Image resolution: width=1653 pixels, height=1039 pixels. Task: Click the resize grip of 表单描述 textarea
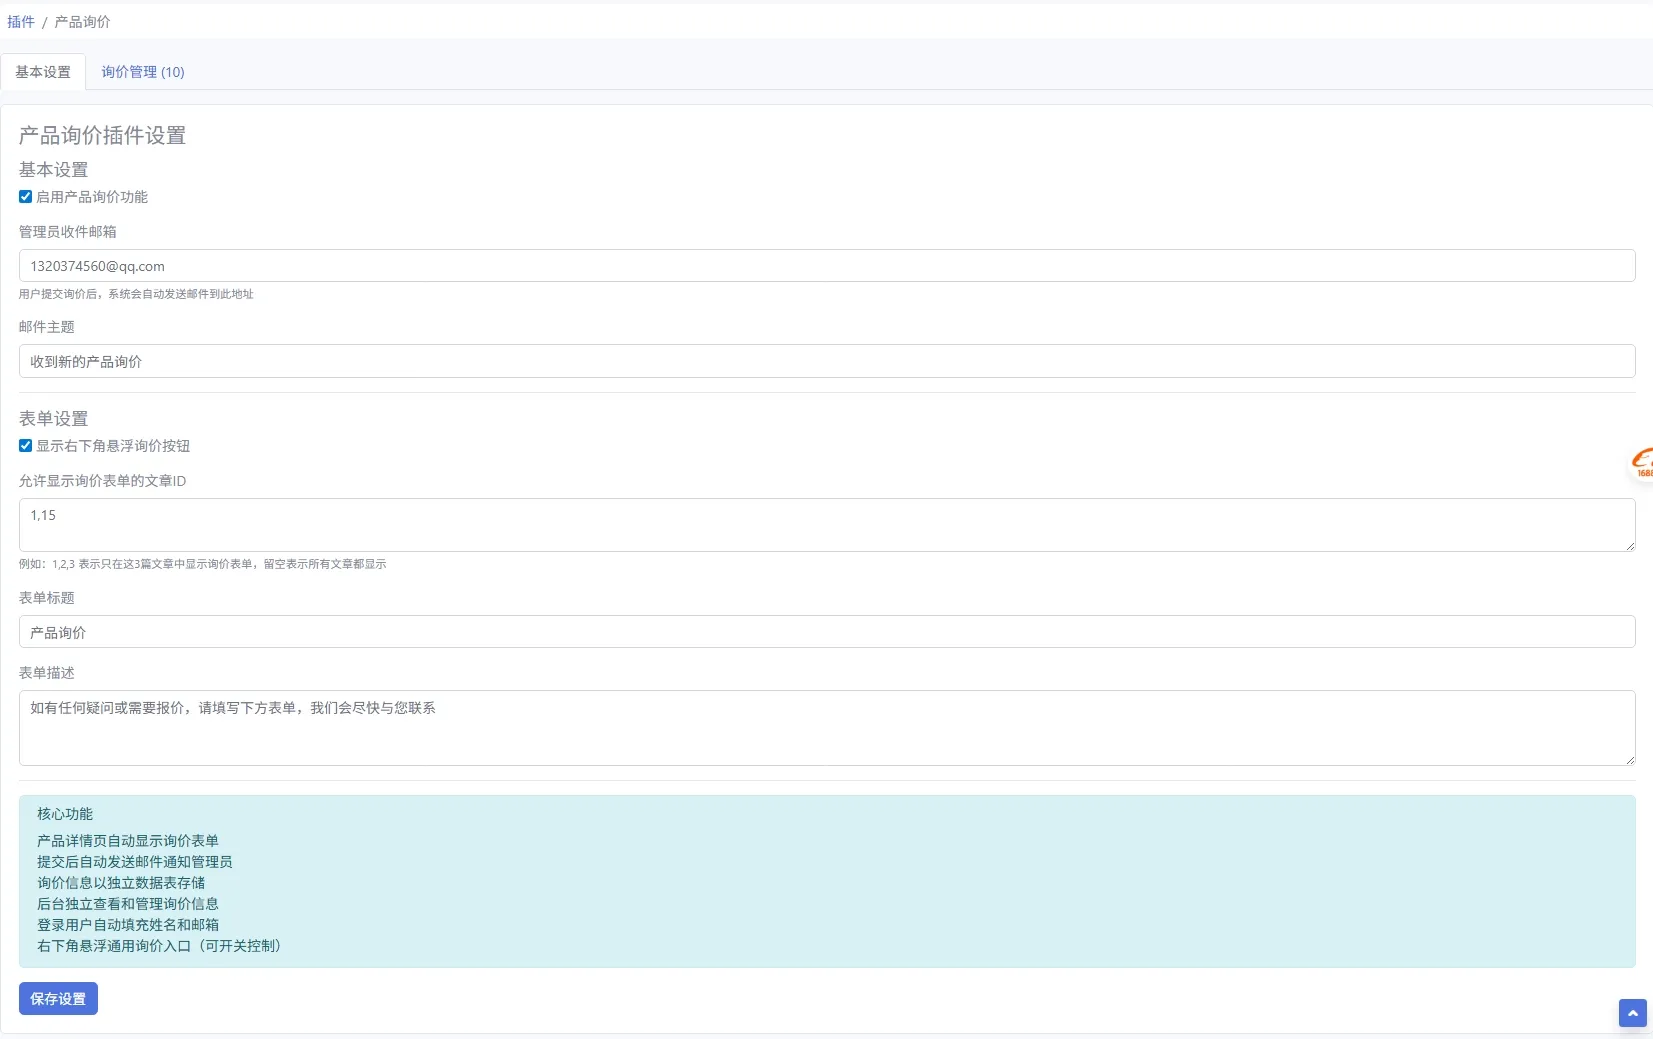(1630, 760)
